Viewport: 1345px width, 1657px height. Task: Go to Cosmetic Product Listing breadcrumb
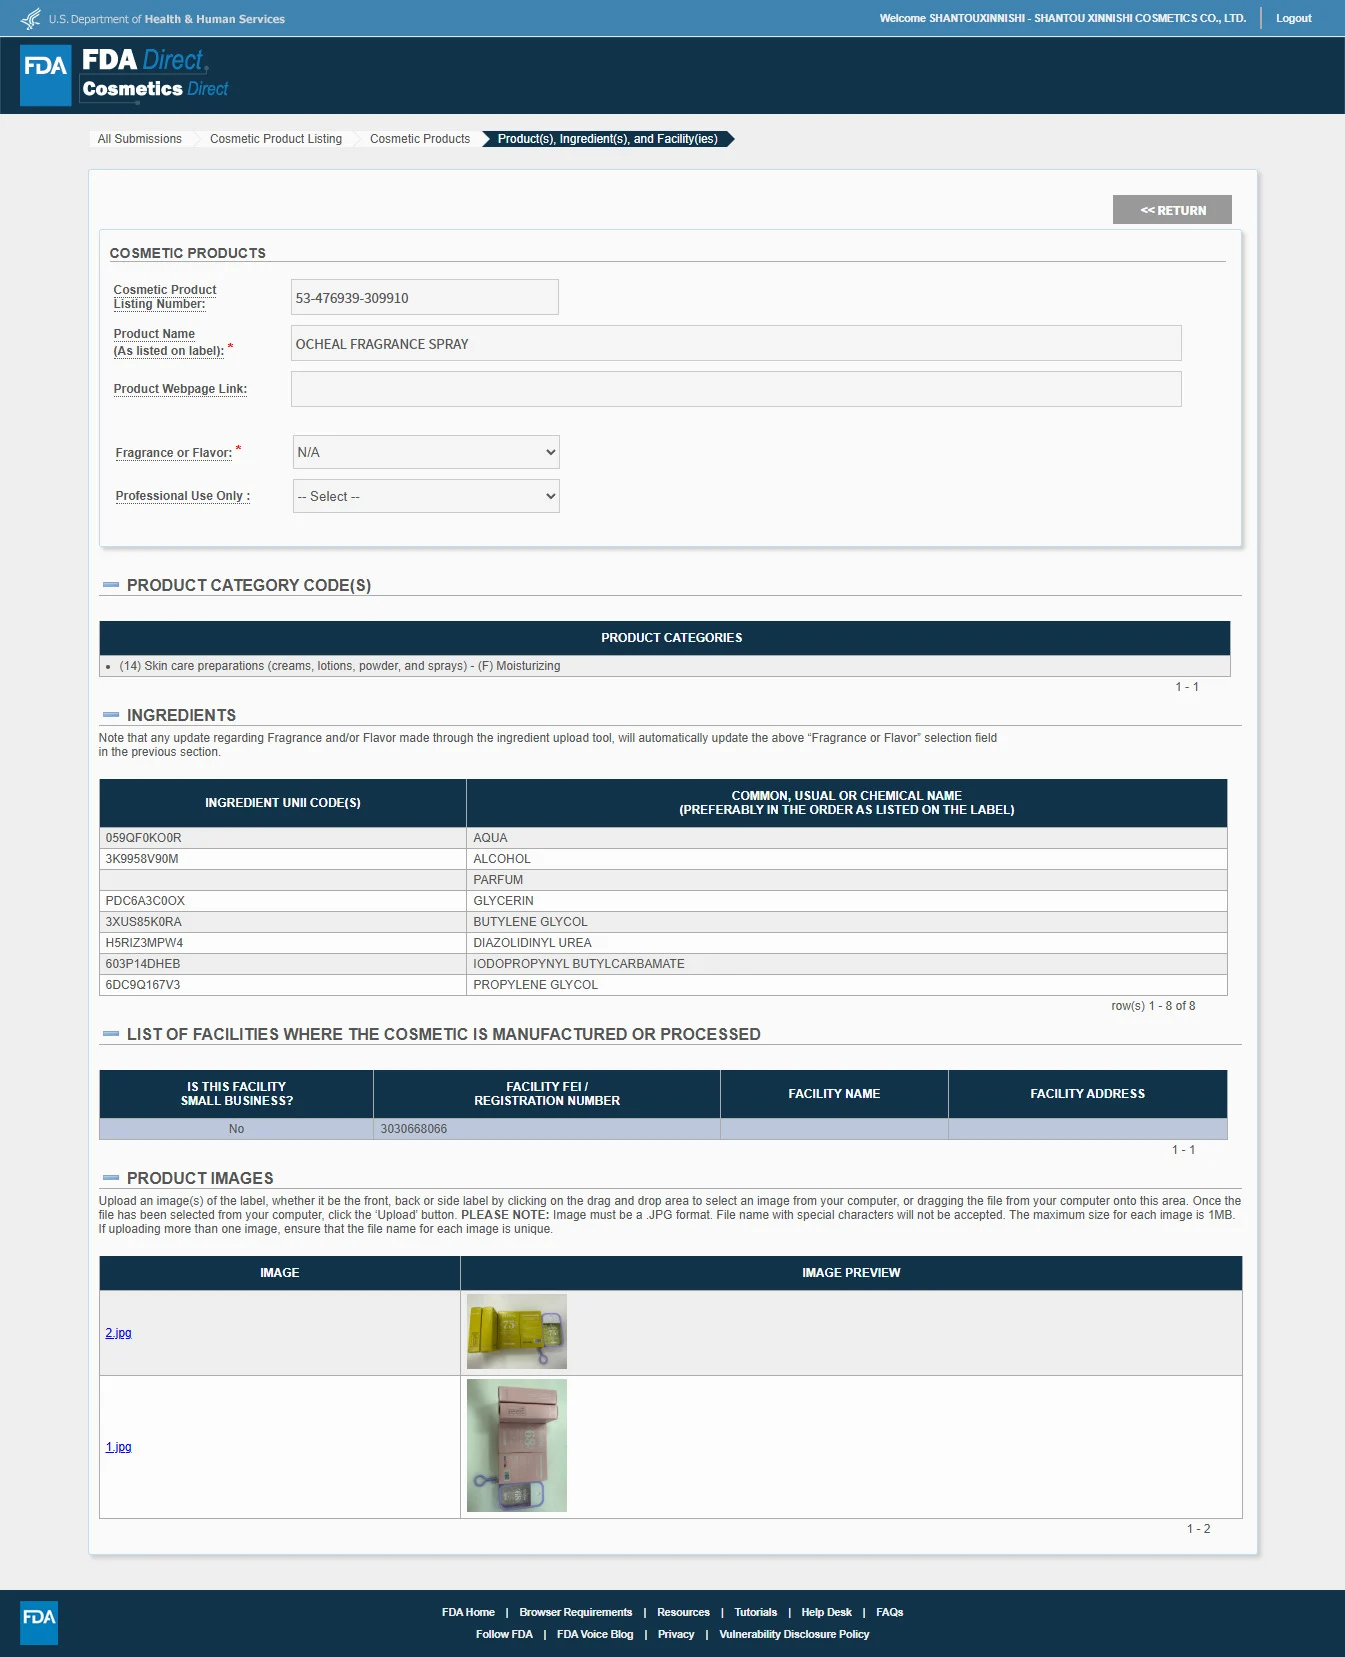[x=276, y=139]
